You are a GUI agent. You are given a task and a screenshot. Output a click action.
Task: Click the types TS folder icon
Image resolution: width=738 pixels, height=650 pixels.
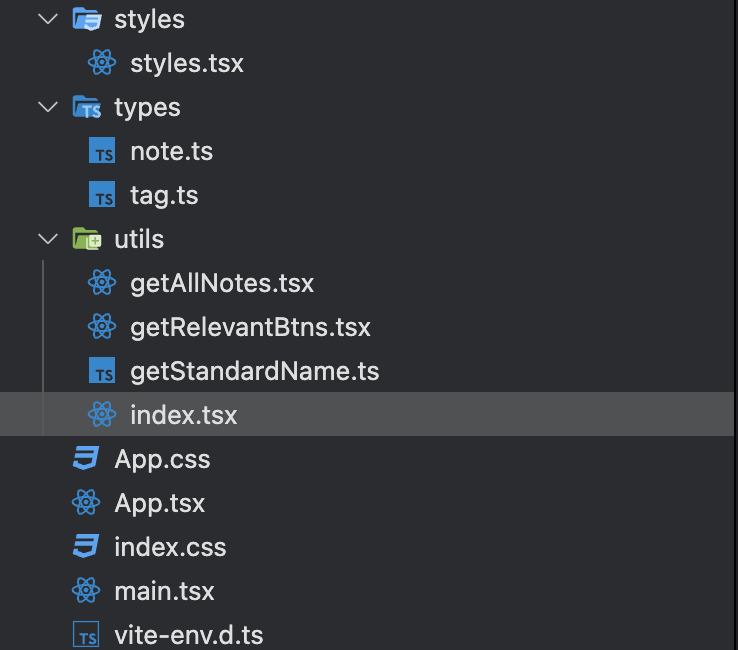click(87, 107)
